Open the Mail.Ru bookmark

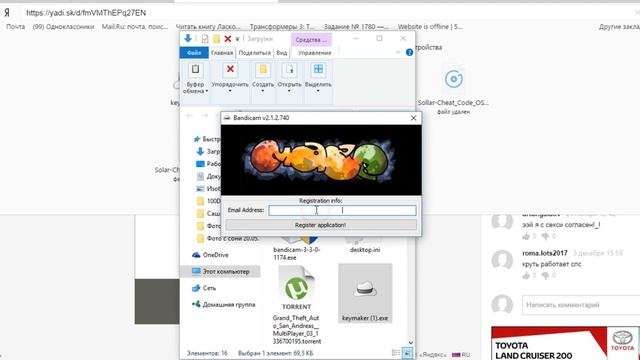(135, 27)
